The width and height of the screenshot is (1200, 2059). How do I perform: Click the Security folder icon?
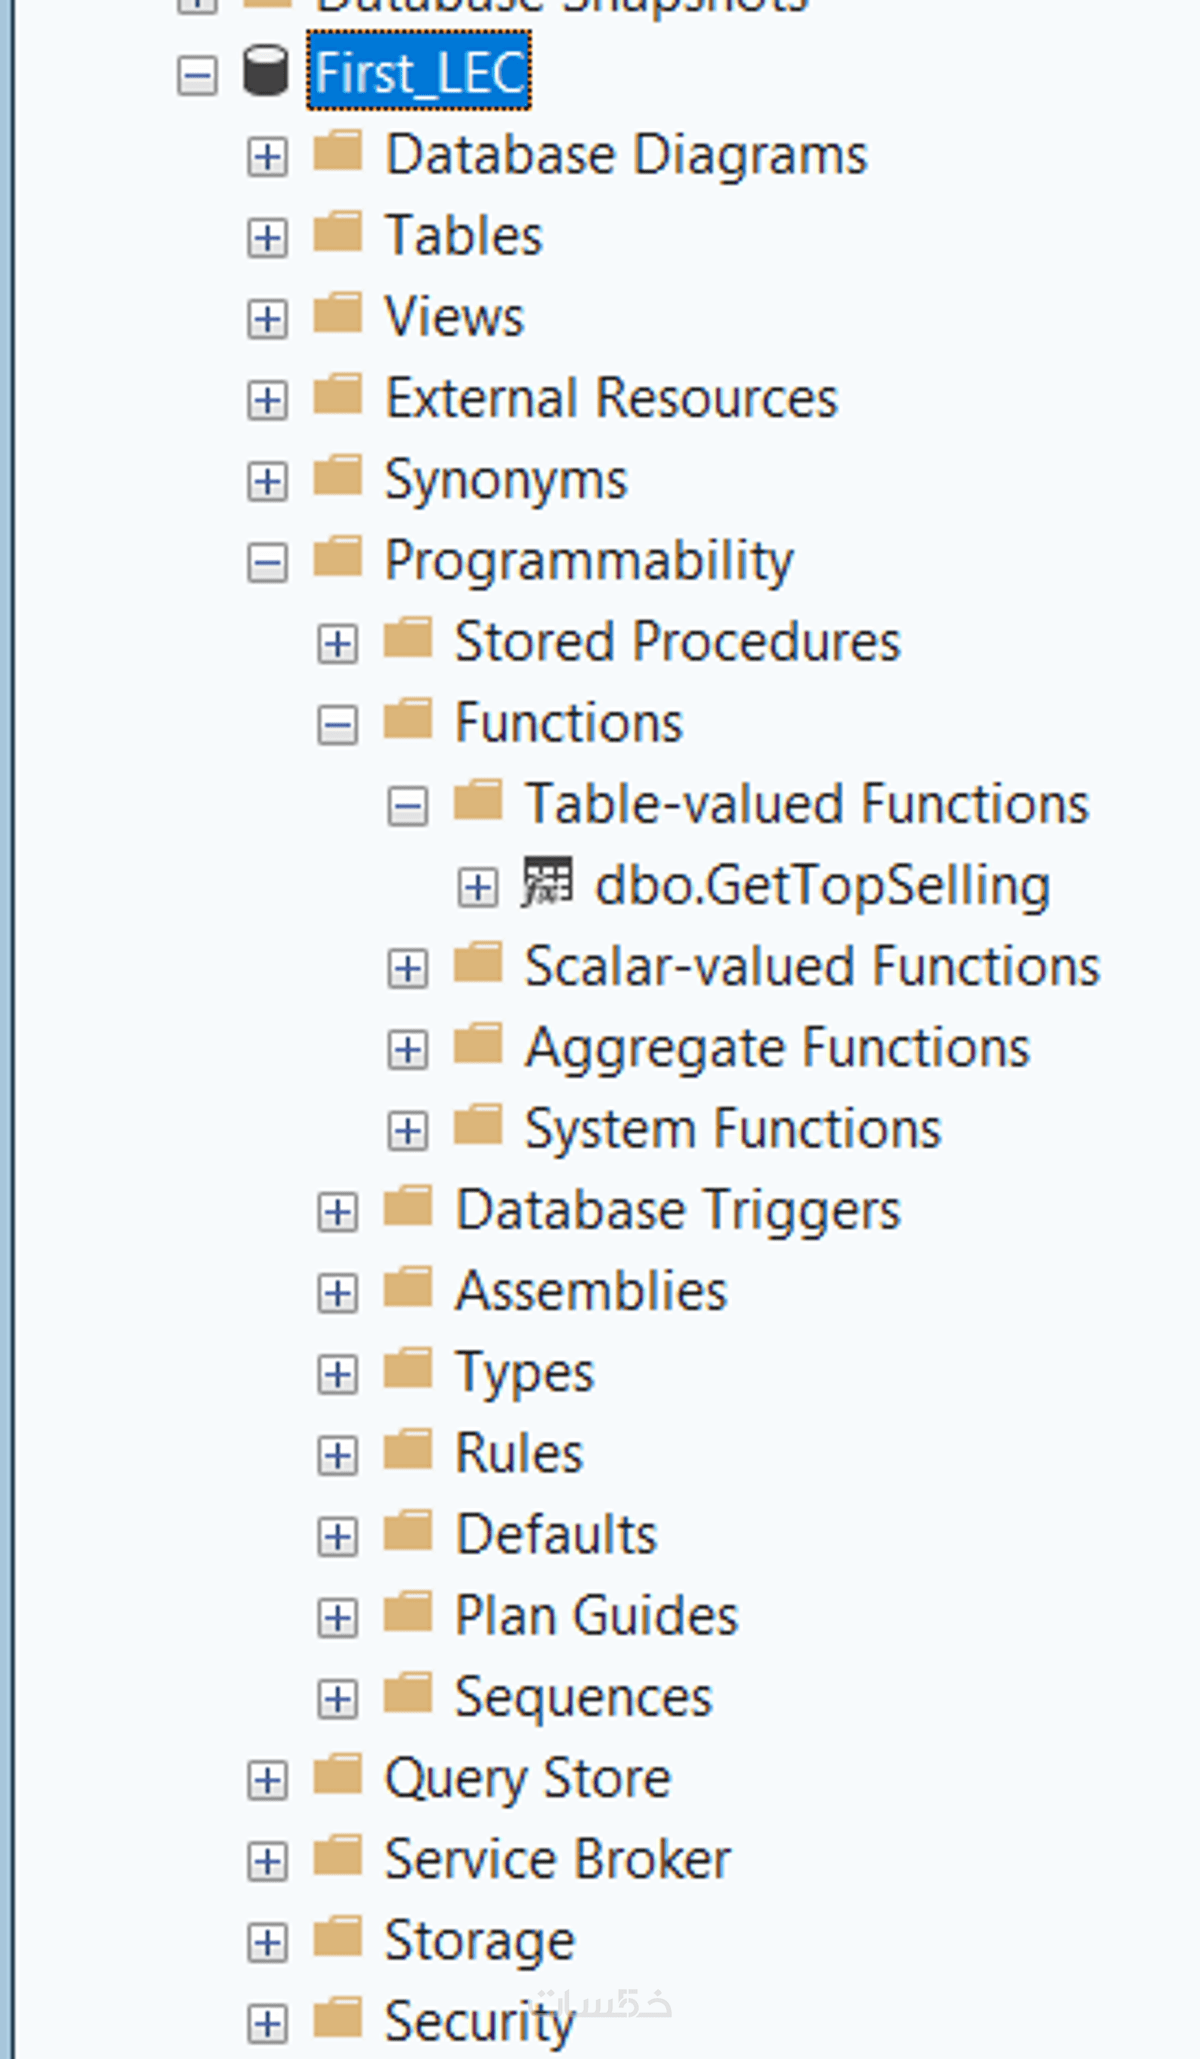337,2020
